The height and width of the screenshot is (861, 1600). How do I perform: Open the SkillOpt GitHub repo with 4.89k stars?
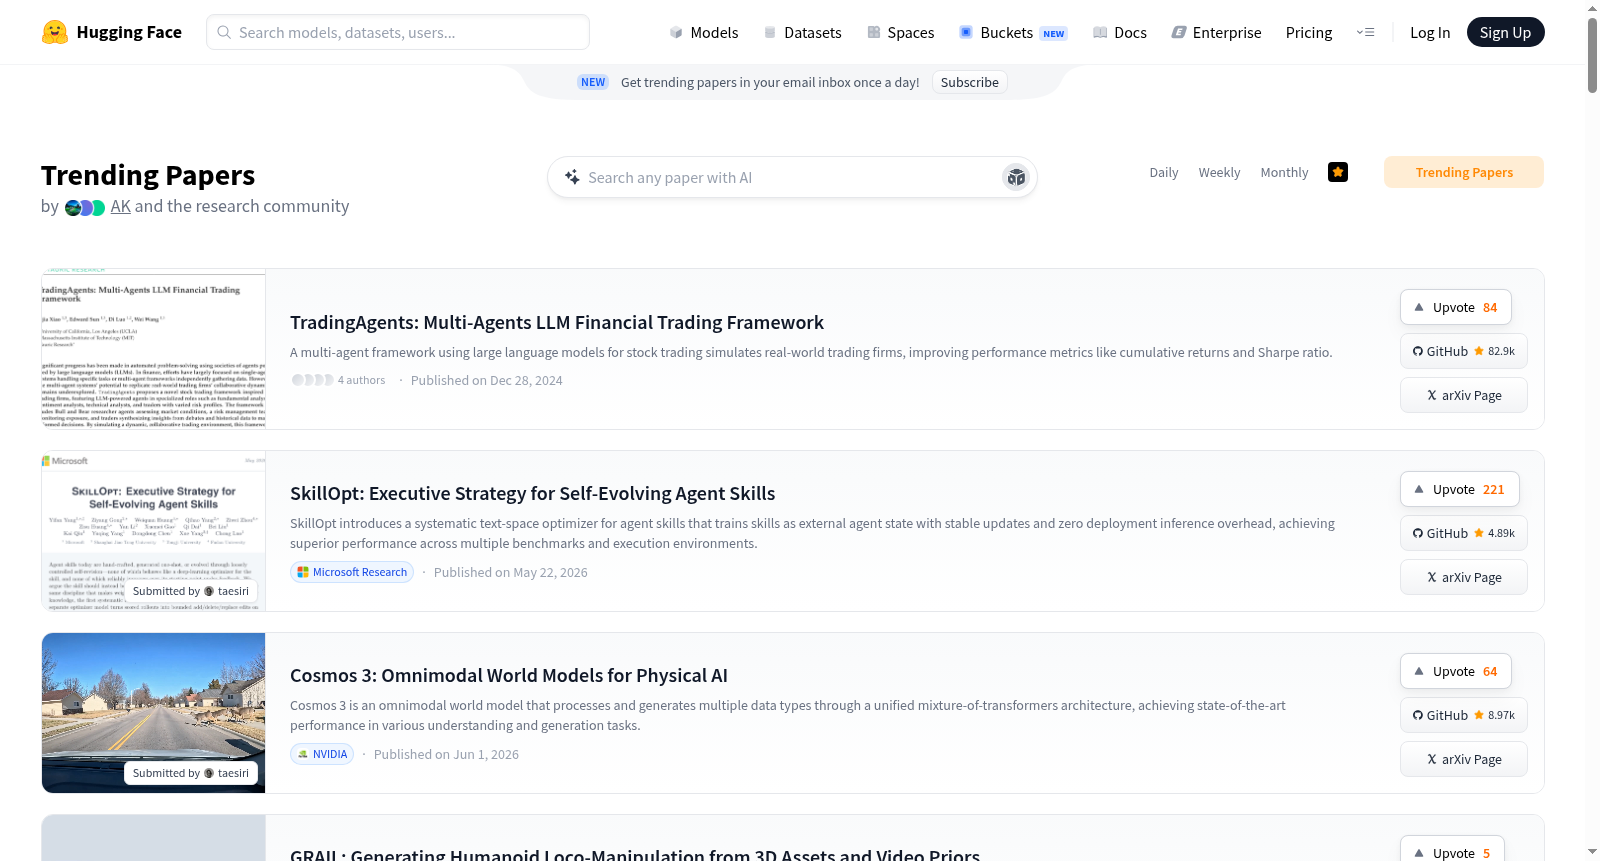pyautogui.click(x=1464, y=533)
